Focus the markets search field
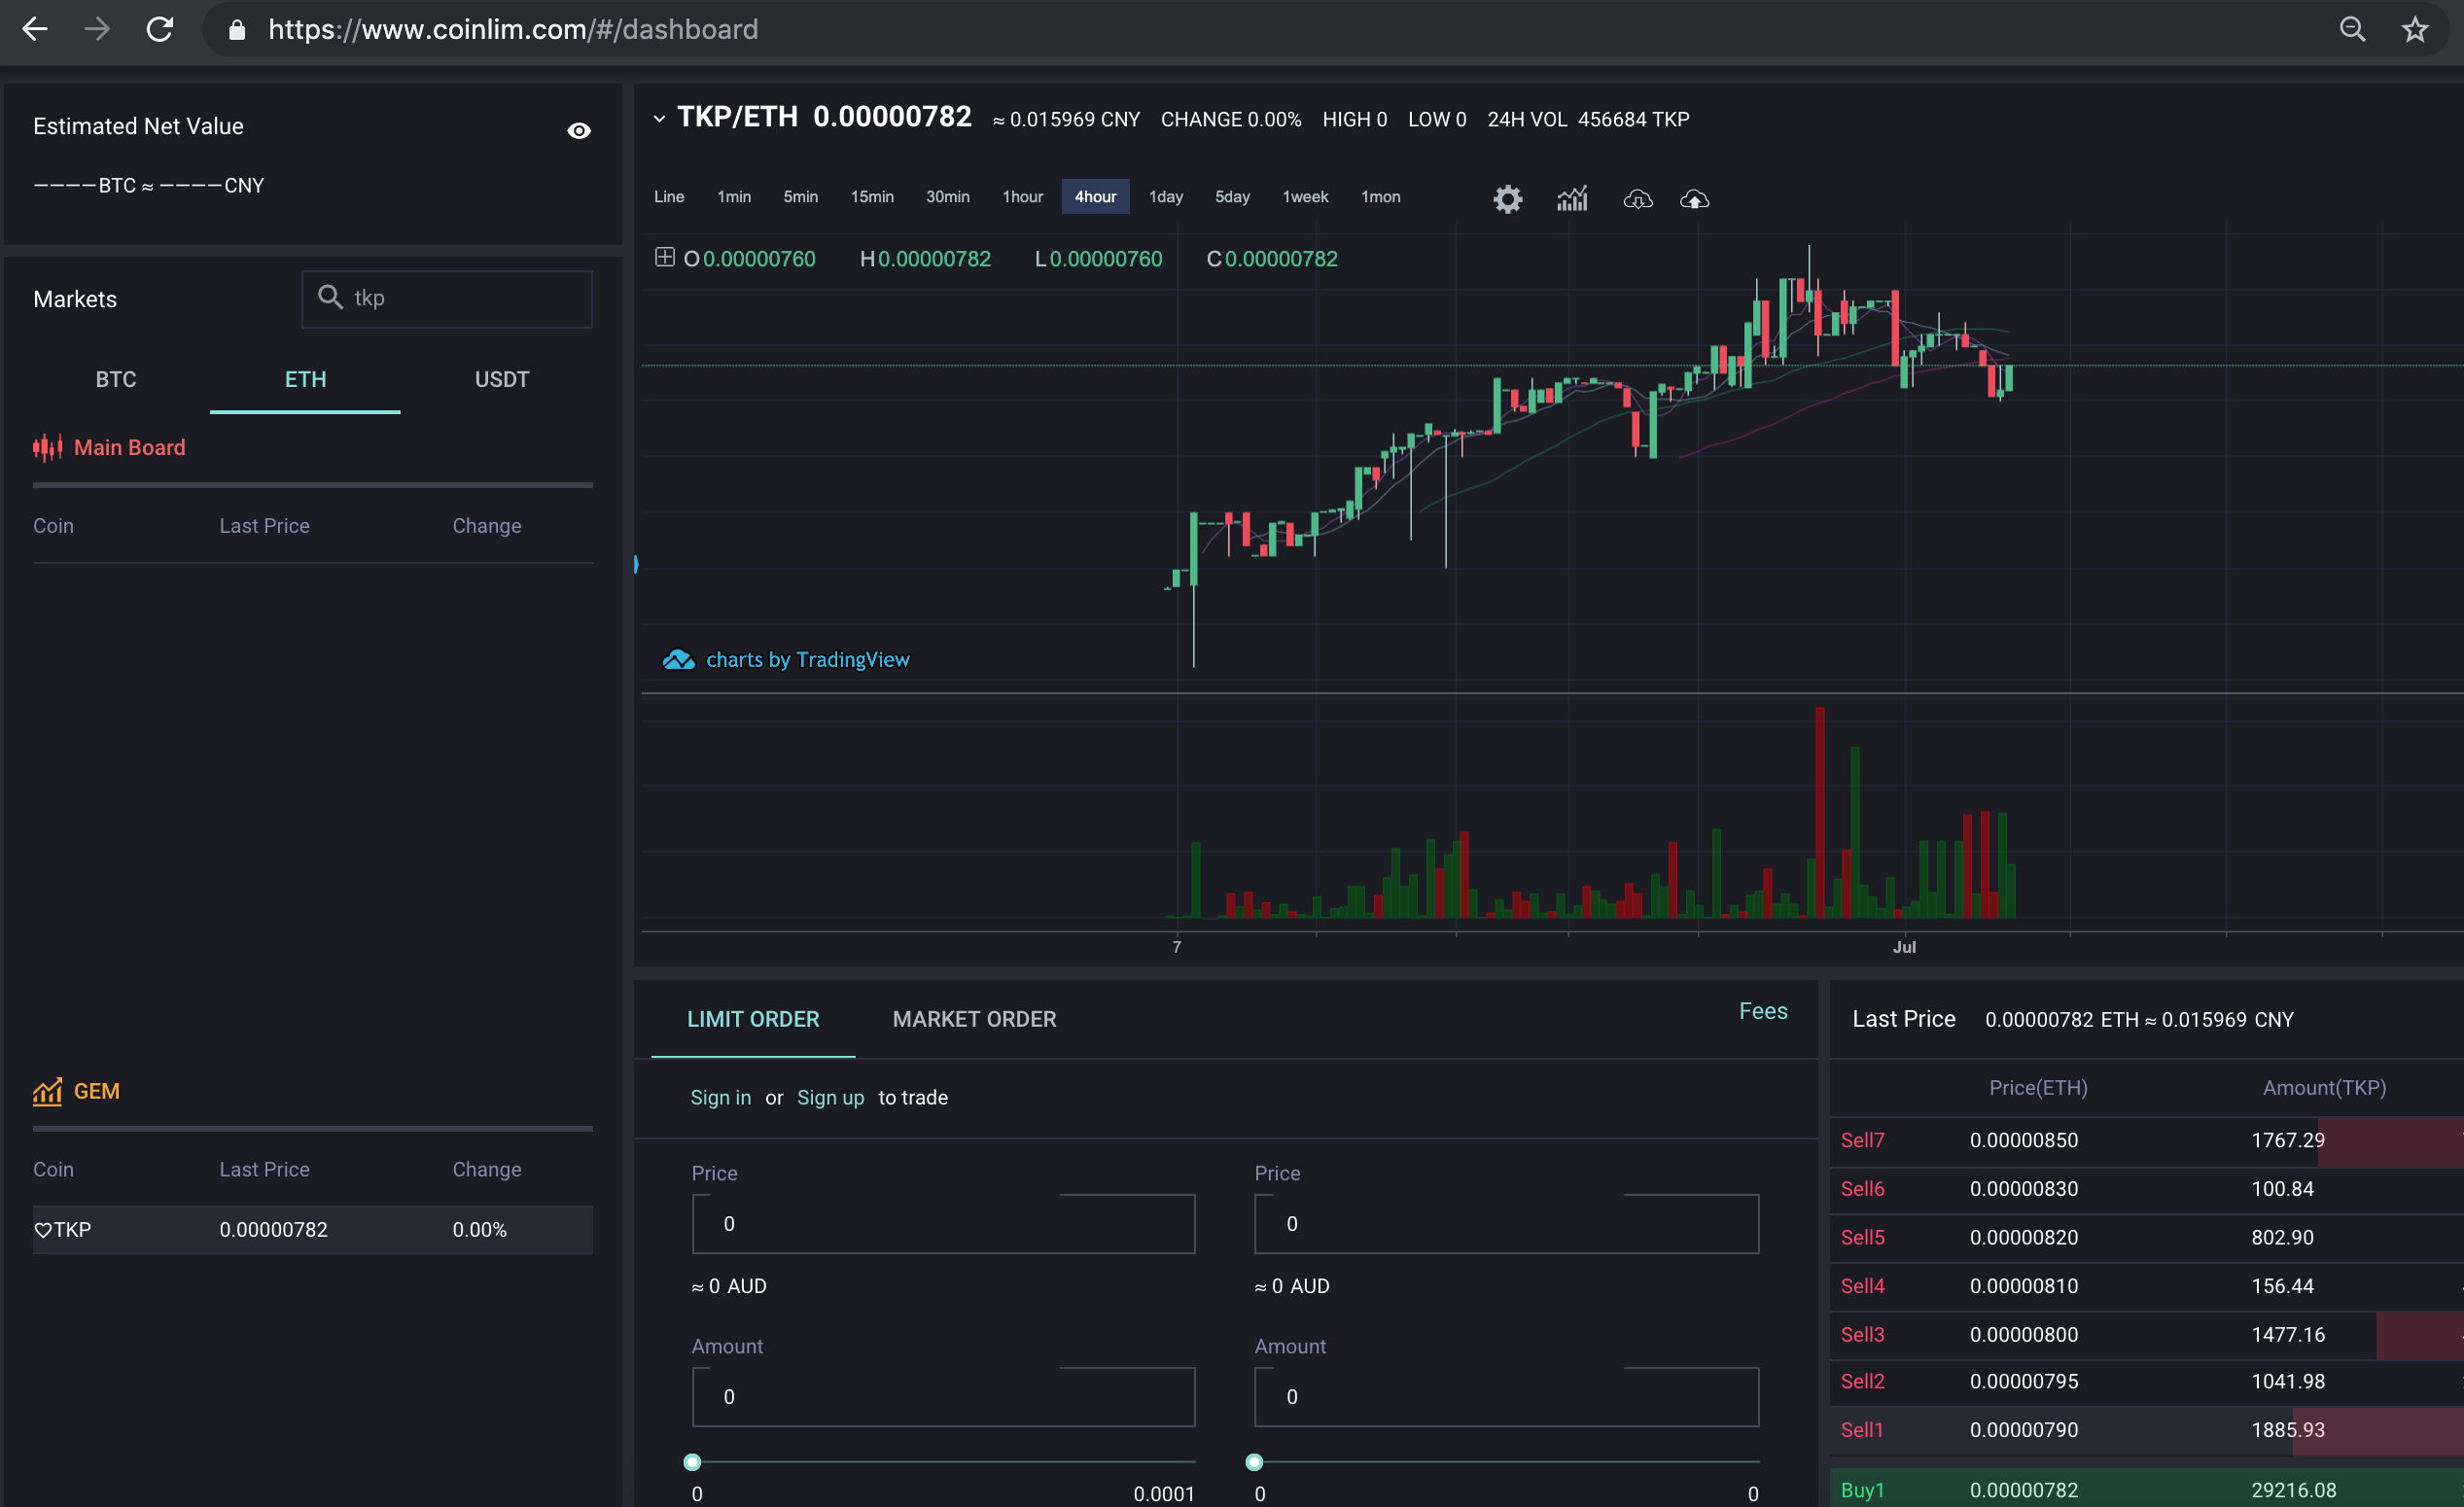 coord(447,298)
